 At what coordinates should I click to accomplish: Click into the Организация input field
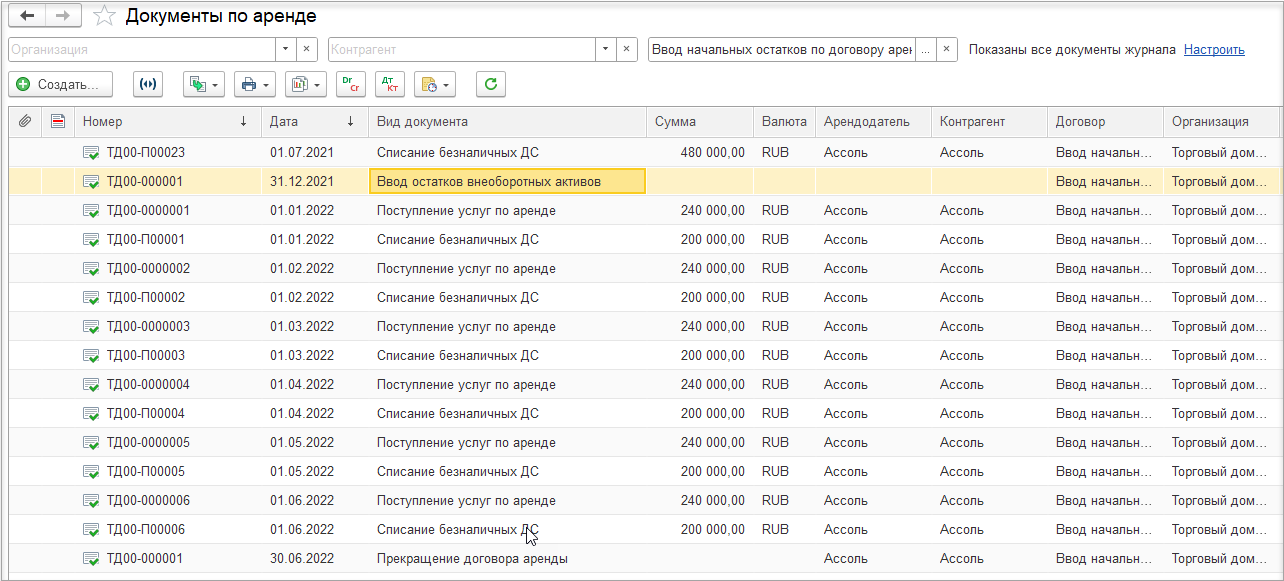point(142,49)
